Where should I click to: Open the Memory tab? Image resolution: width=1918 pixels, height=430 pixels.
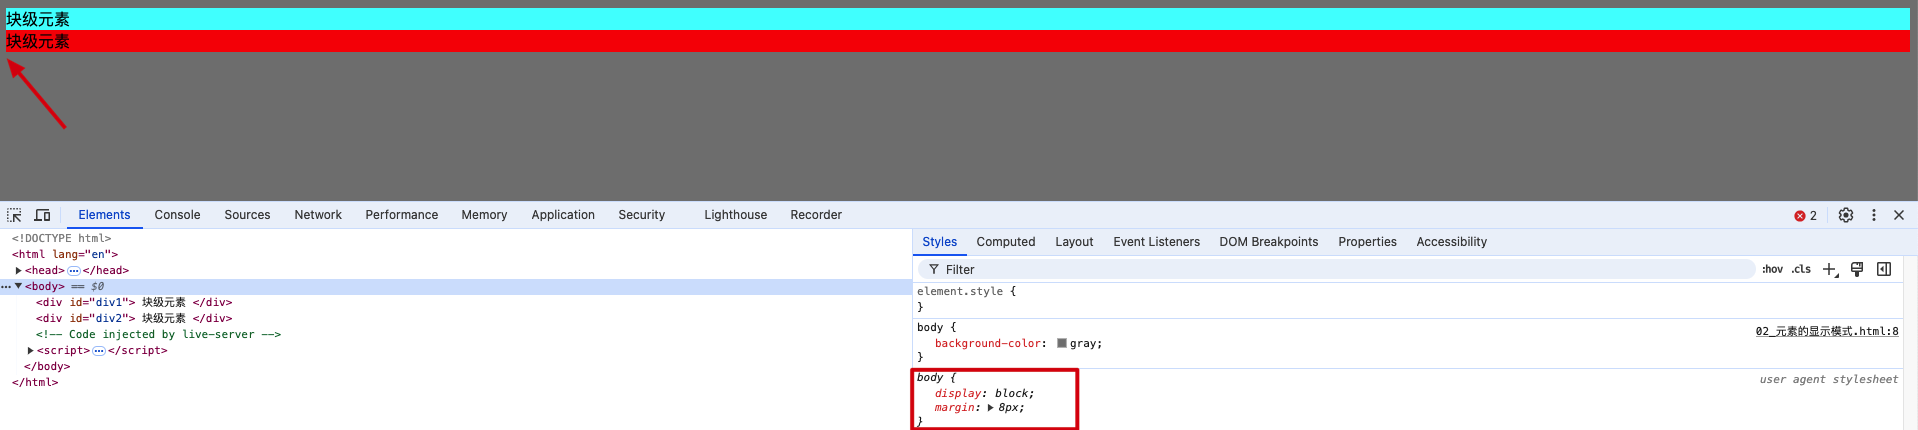[x=484, y=215]
